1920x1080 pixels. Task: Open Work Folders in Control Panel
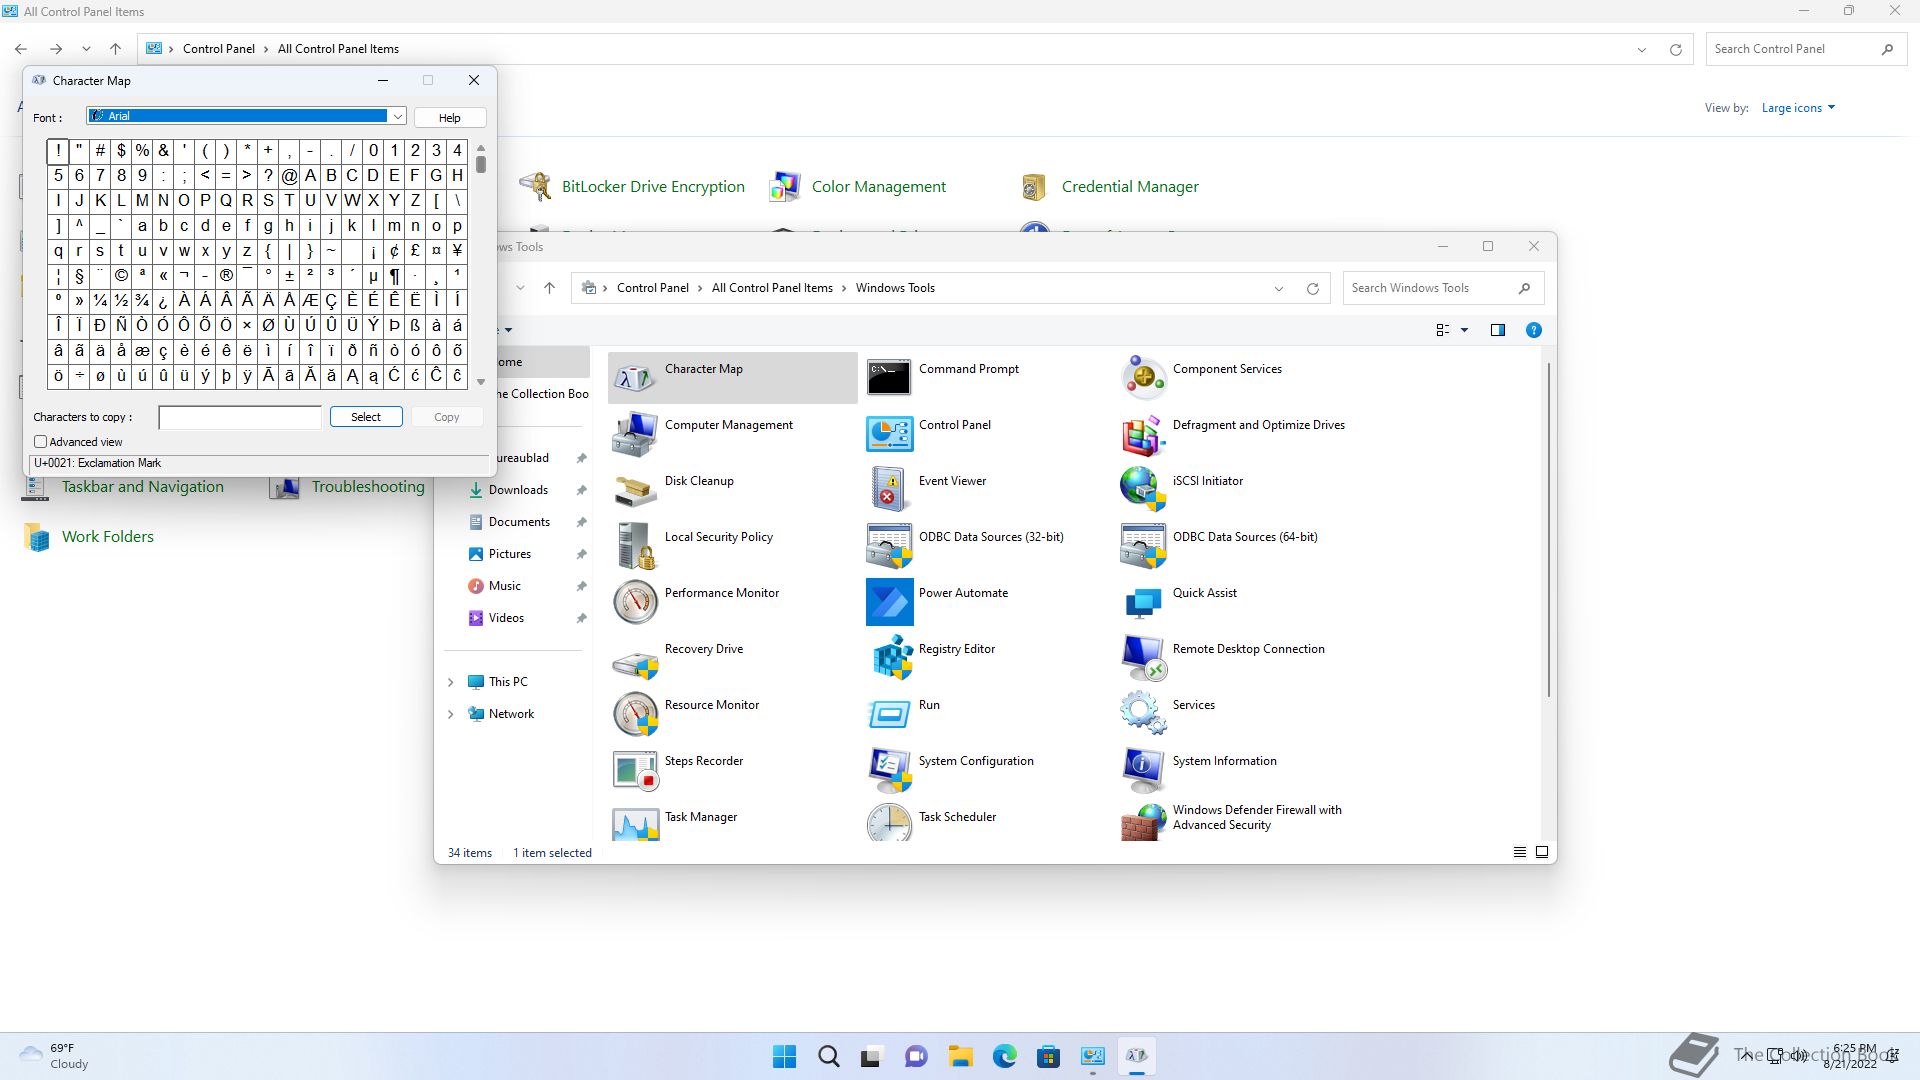(88, 537)
